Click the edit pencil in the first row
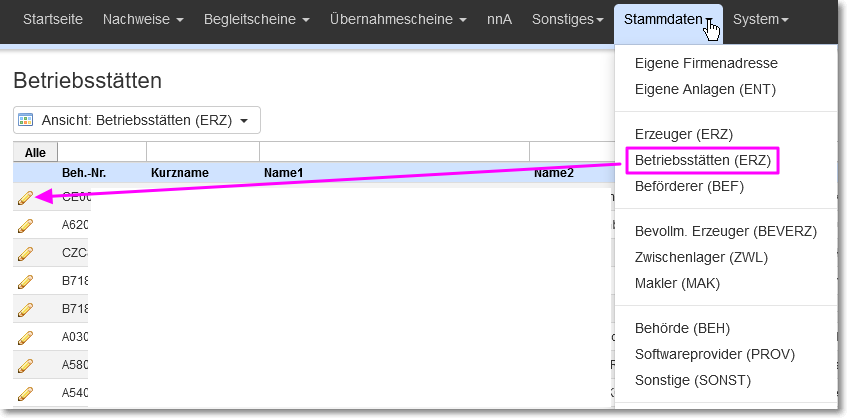 25,198
